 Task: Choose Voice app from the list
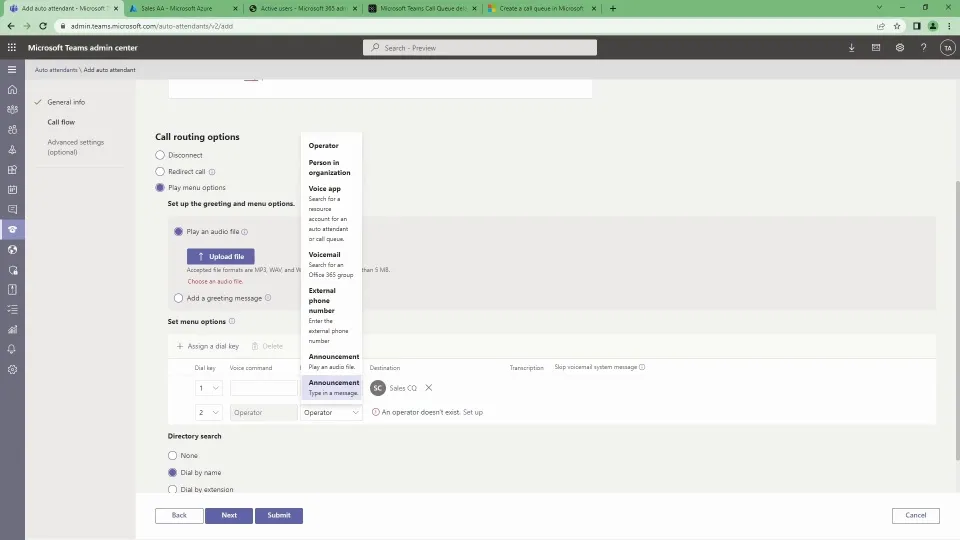331,214
